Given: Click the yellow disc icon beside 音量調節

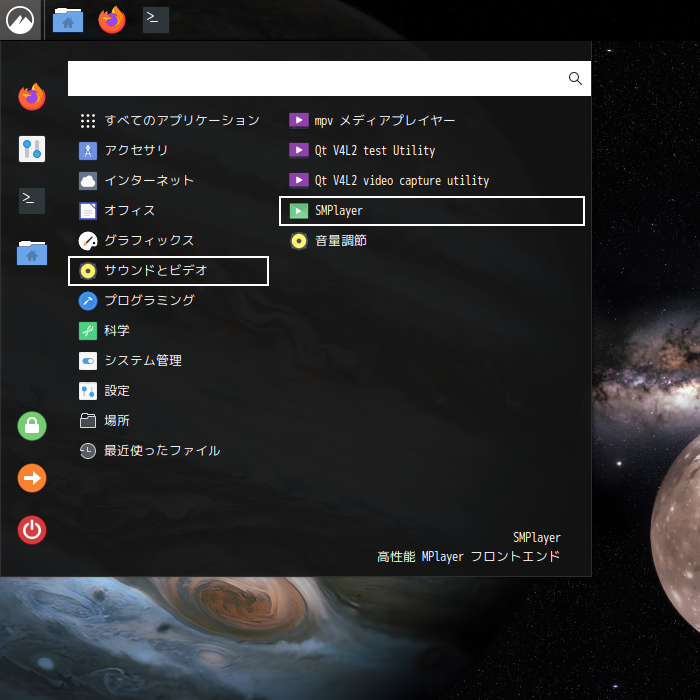Looking at the screenshot, I should click(x=299, y=241).
